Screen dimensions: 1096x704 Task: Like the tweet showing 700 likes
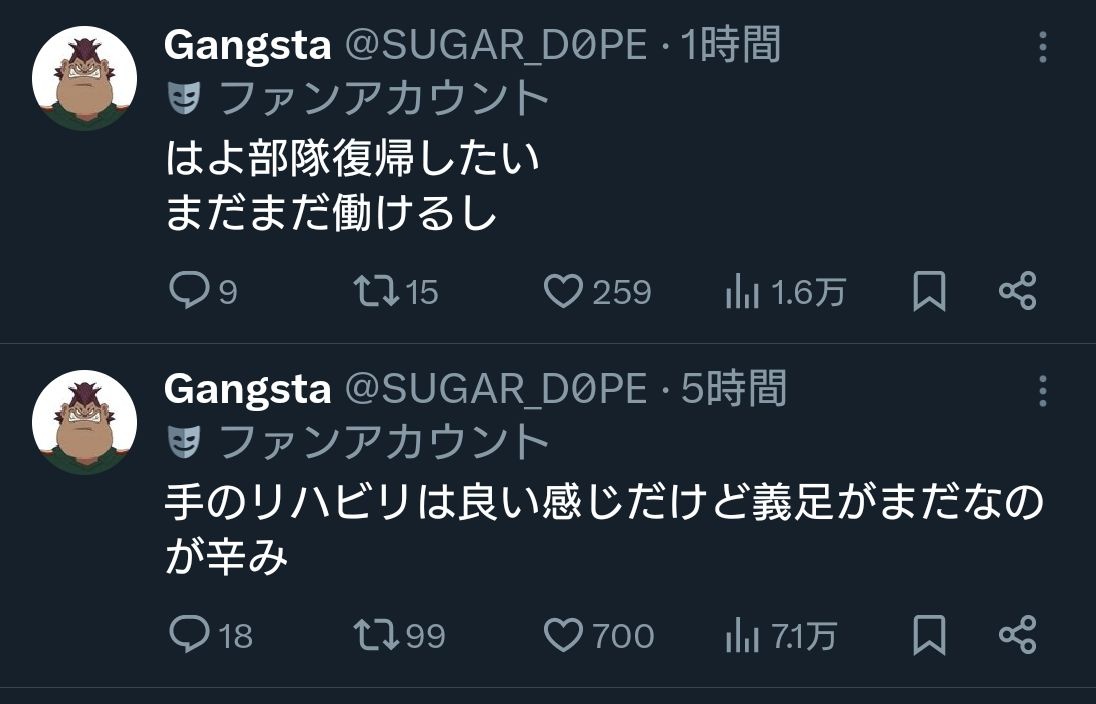(563, 635)
